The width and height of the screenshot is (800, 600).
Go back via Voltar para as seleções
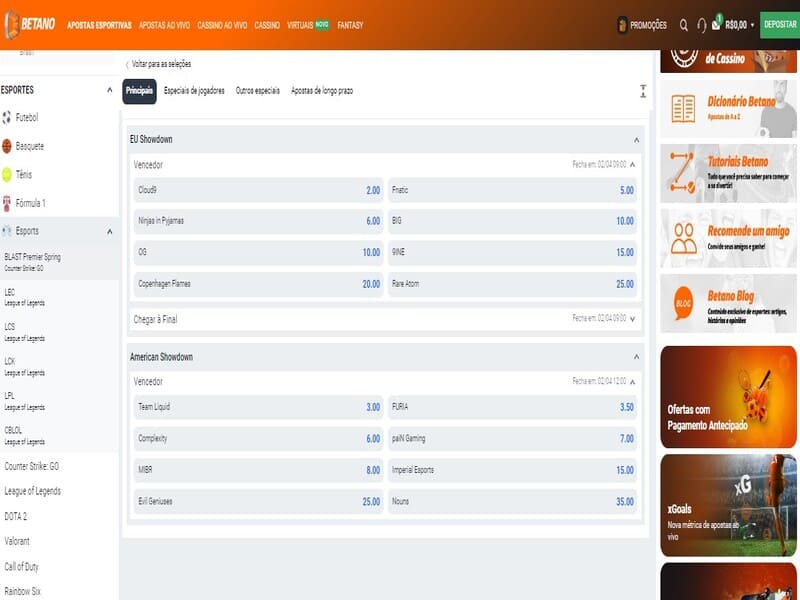point(161,64)
